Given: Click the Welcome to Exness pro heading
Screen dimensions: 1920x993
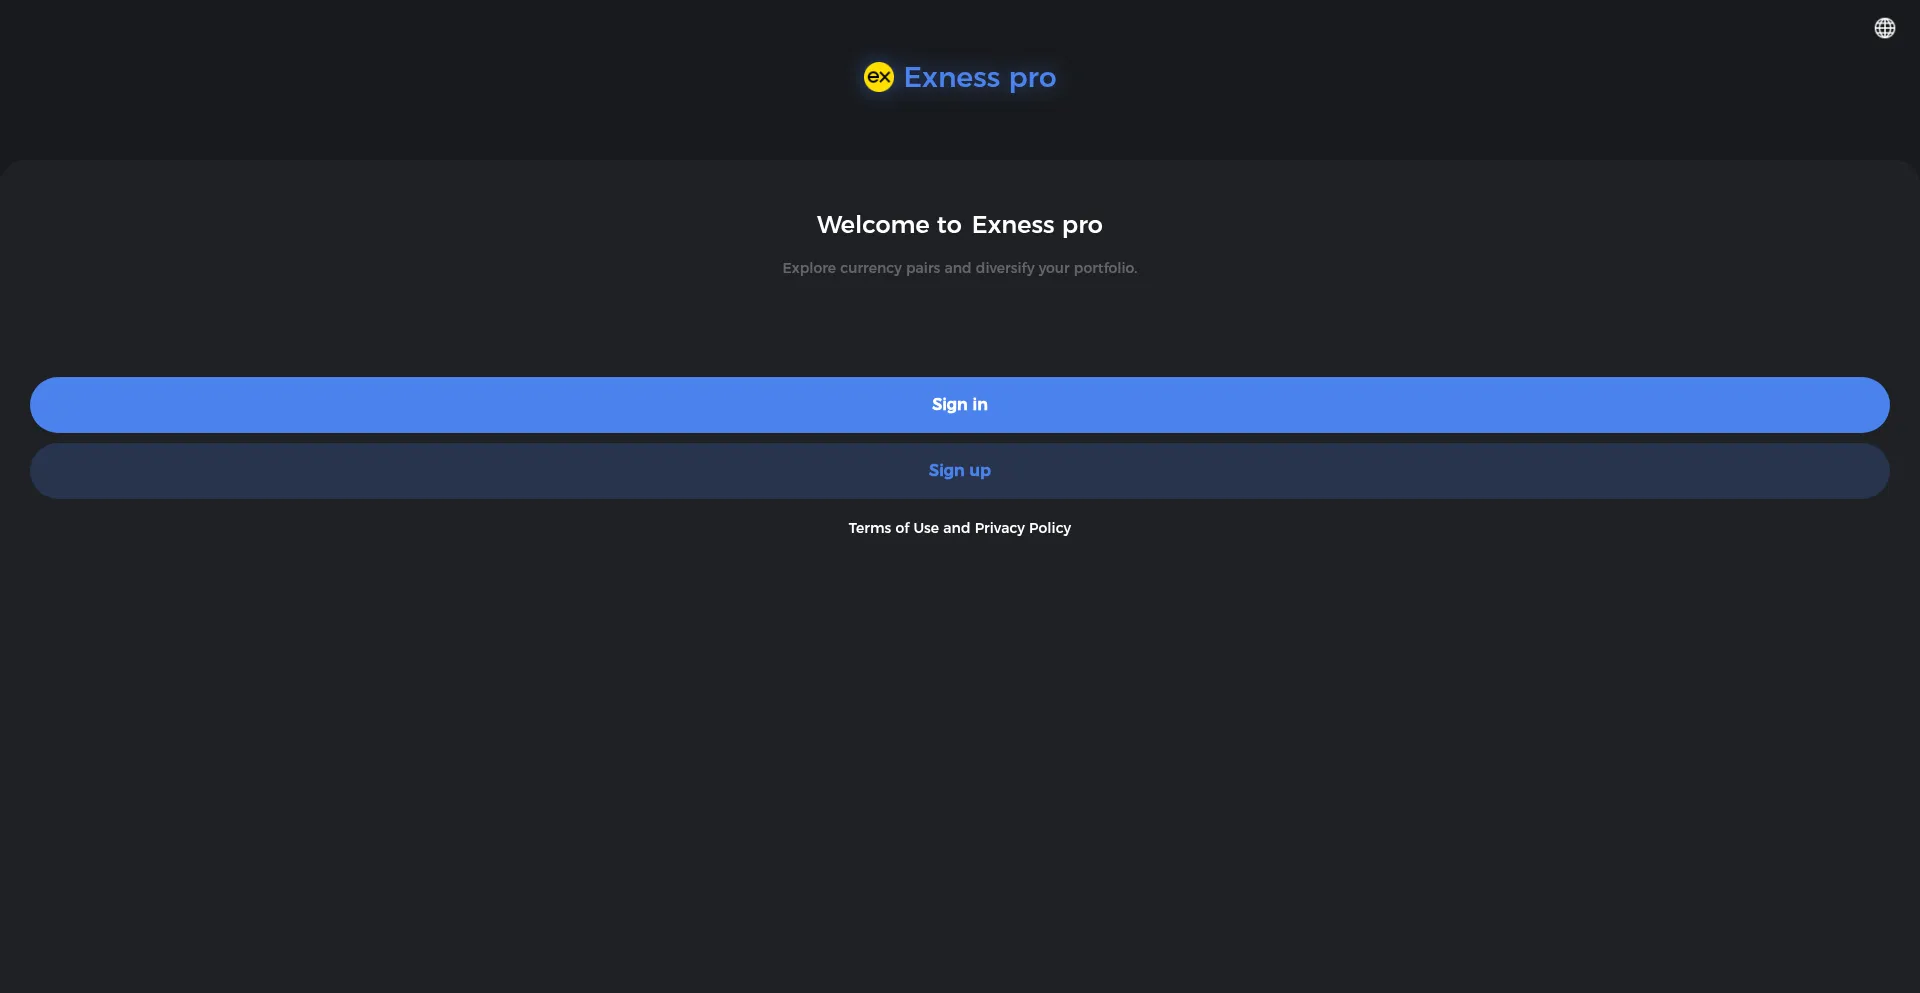Looking at the screenshot, I should coord(959,225).
